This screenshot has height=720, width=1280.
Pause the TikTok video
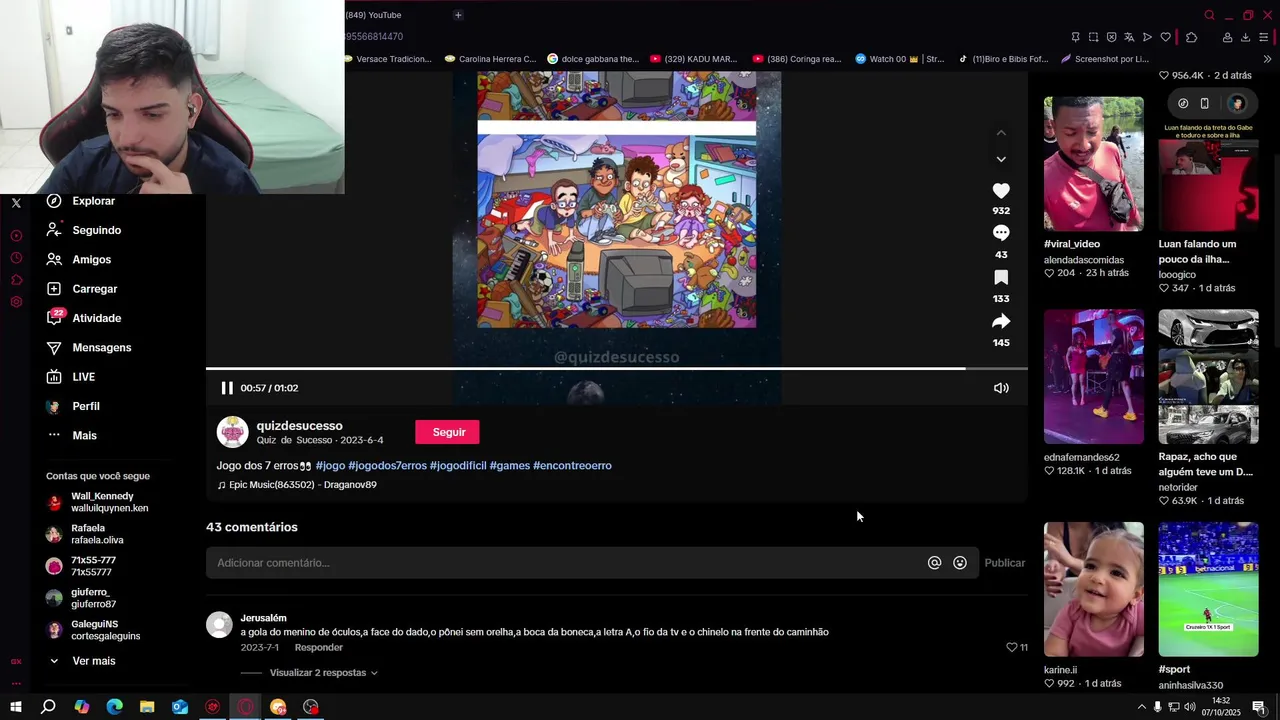coord(227,388)
